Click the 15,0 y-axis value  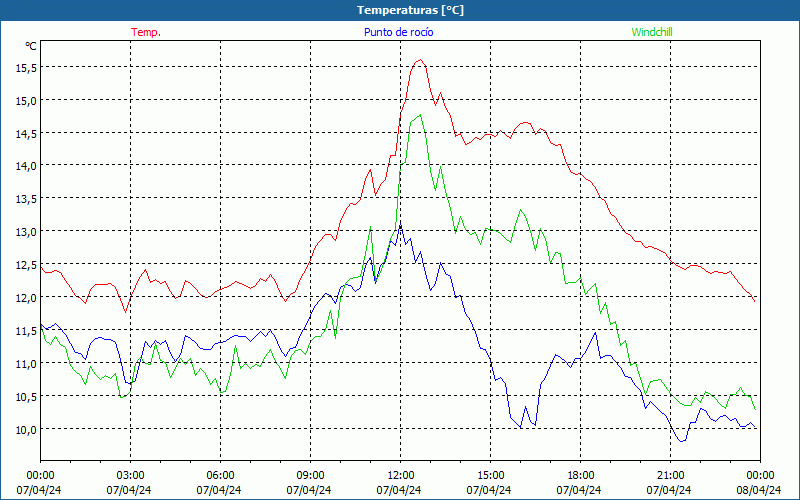pos(26,101)
